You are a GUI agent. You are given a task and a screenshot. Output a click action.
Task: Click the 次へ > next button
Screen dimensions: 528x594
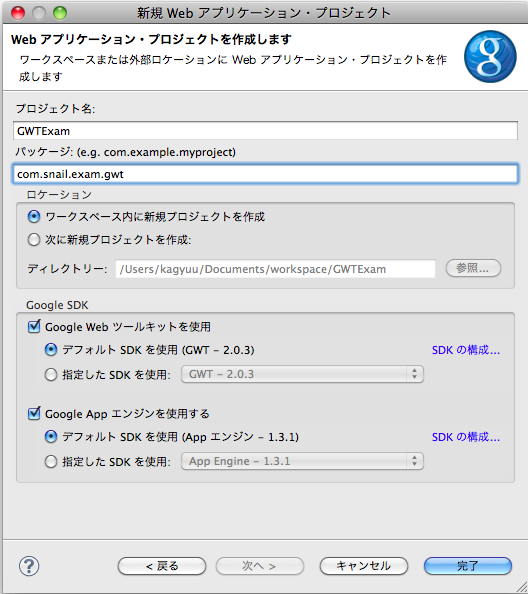260,566
